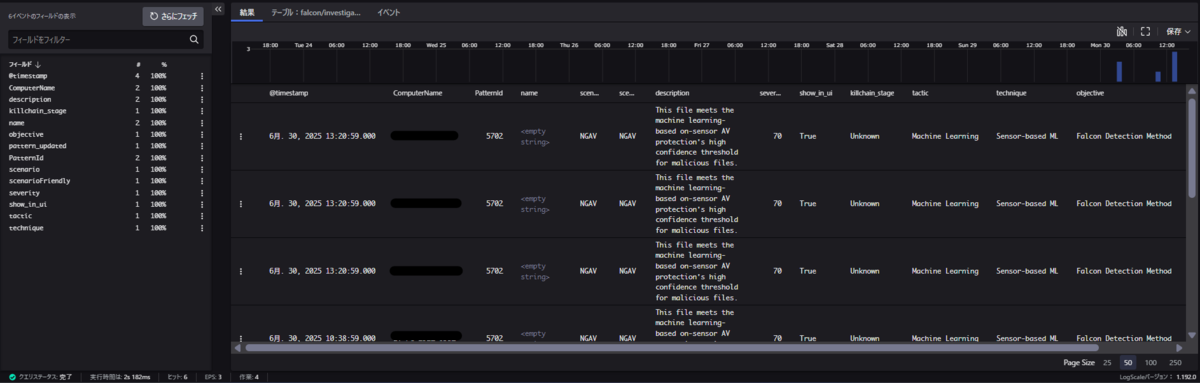Open the killchain_stage field options menu
This screenshot has width=1200, height=383.
(x=202, y=111)
